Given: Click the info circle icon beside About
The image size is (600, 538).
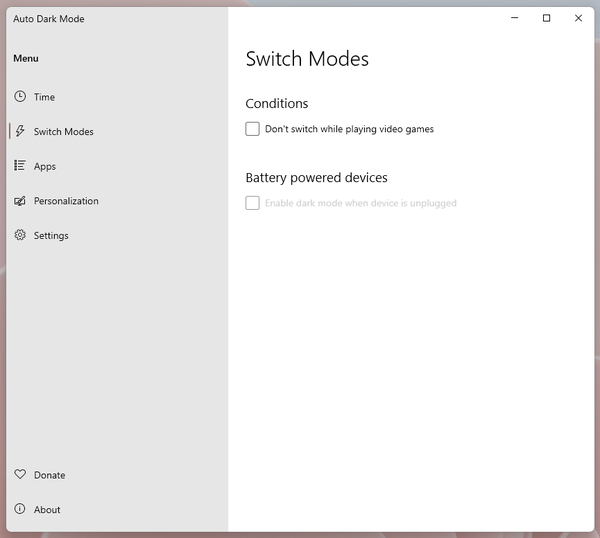Looking at the screenshot, I should coord(20,509).
